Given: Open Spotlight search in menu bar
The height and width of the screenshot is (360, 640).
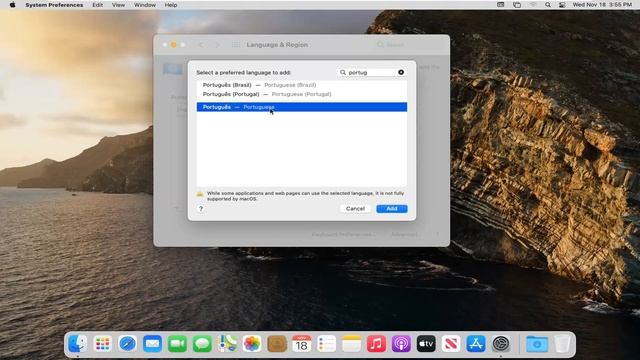Looking at the screenshot, I should 548,5.
